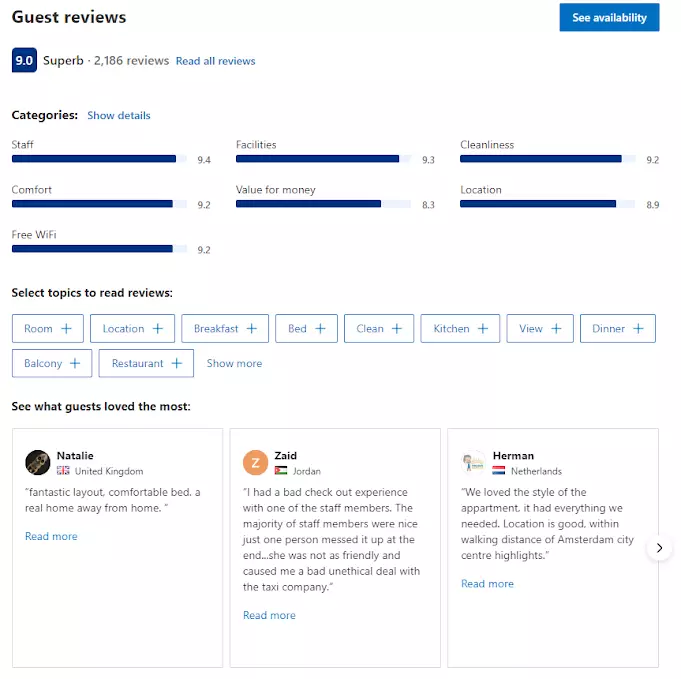681x679 pixels.
Task: Select the Bed topic chip
Action: click(306, 328)
